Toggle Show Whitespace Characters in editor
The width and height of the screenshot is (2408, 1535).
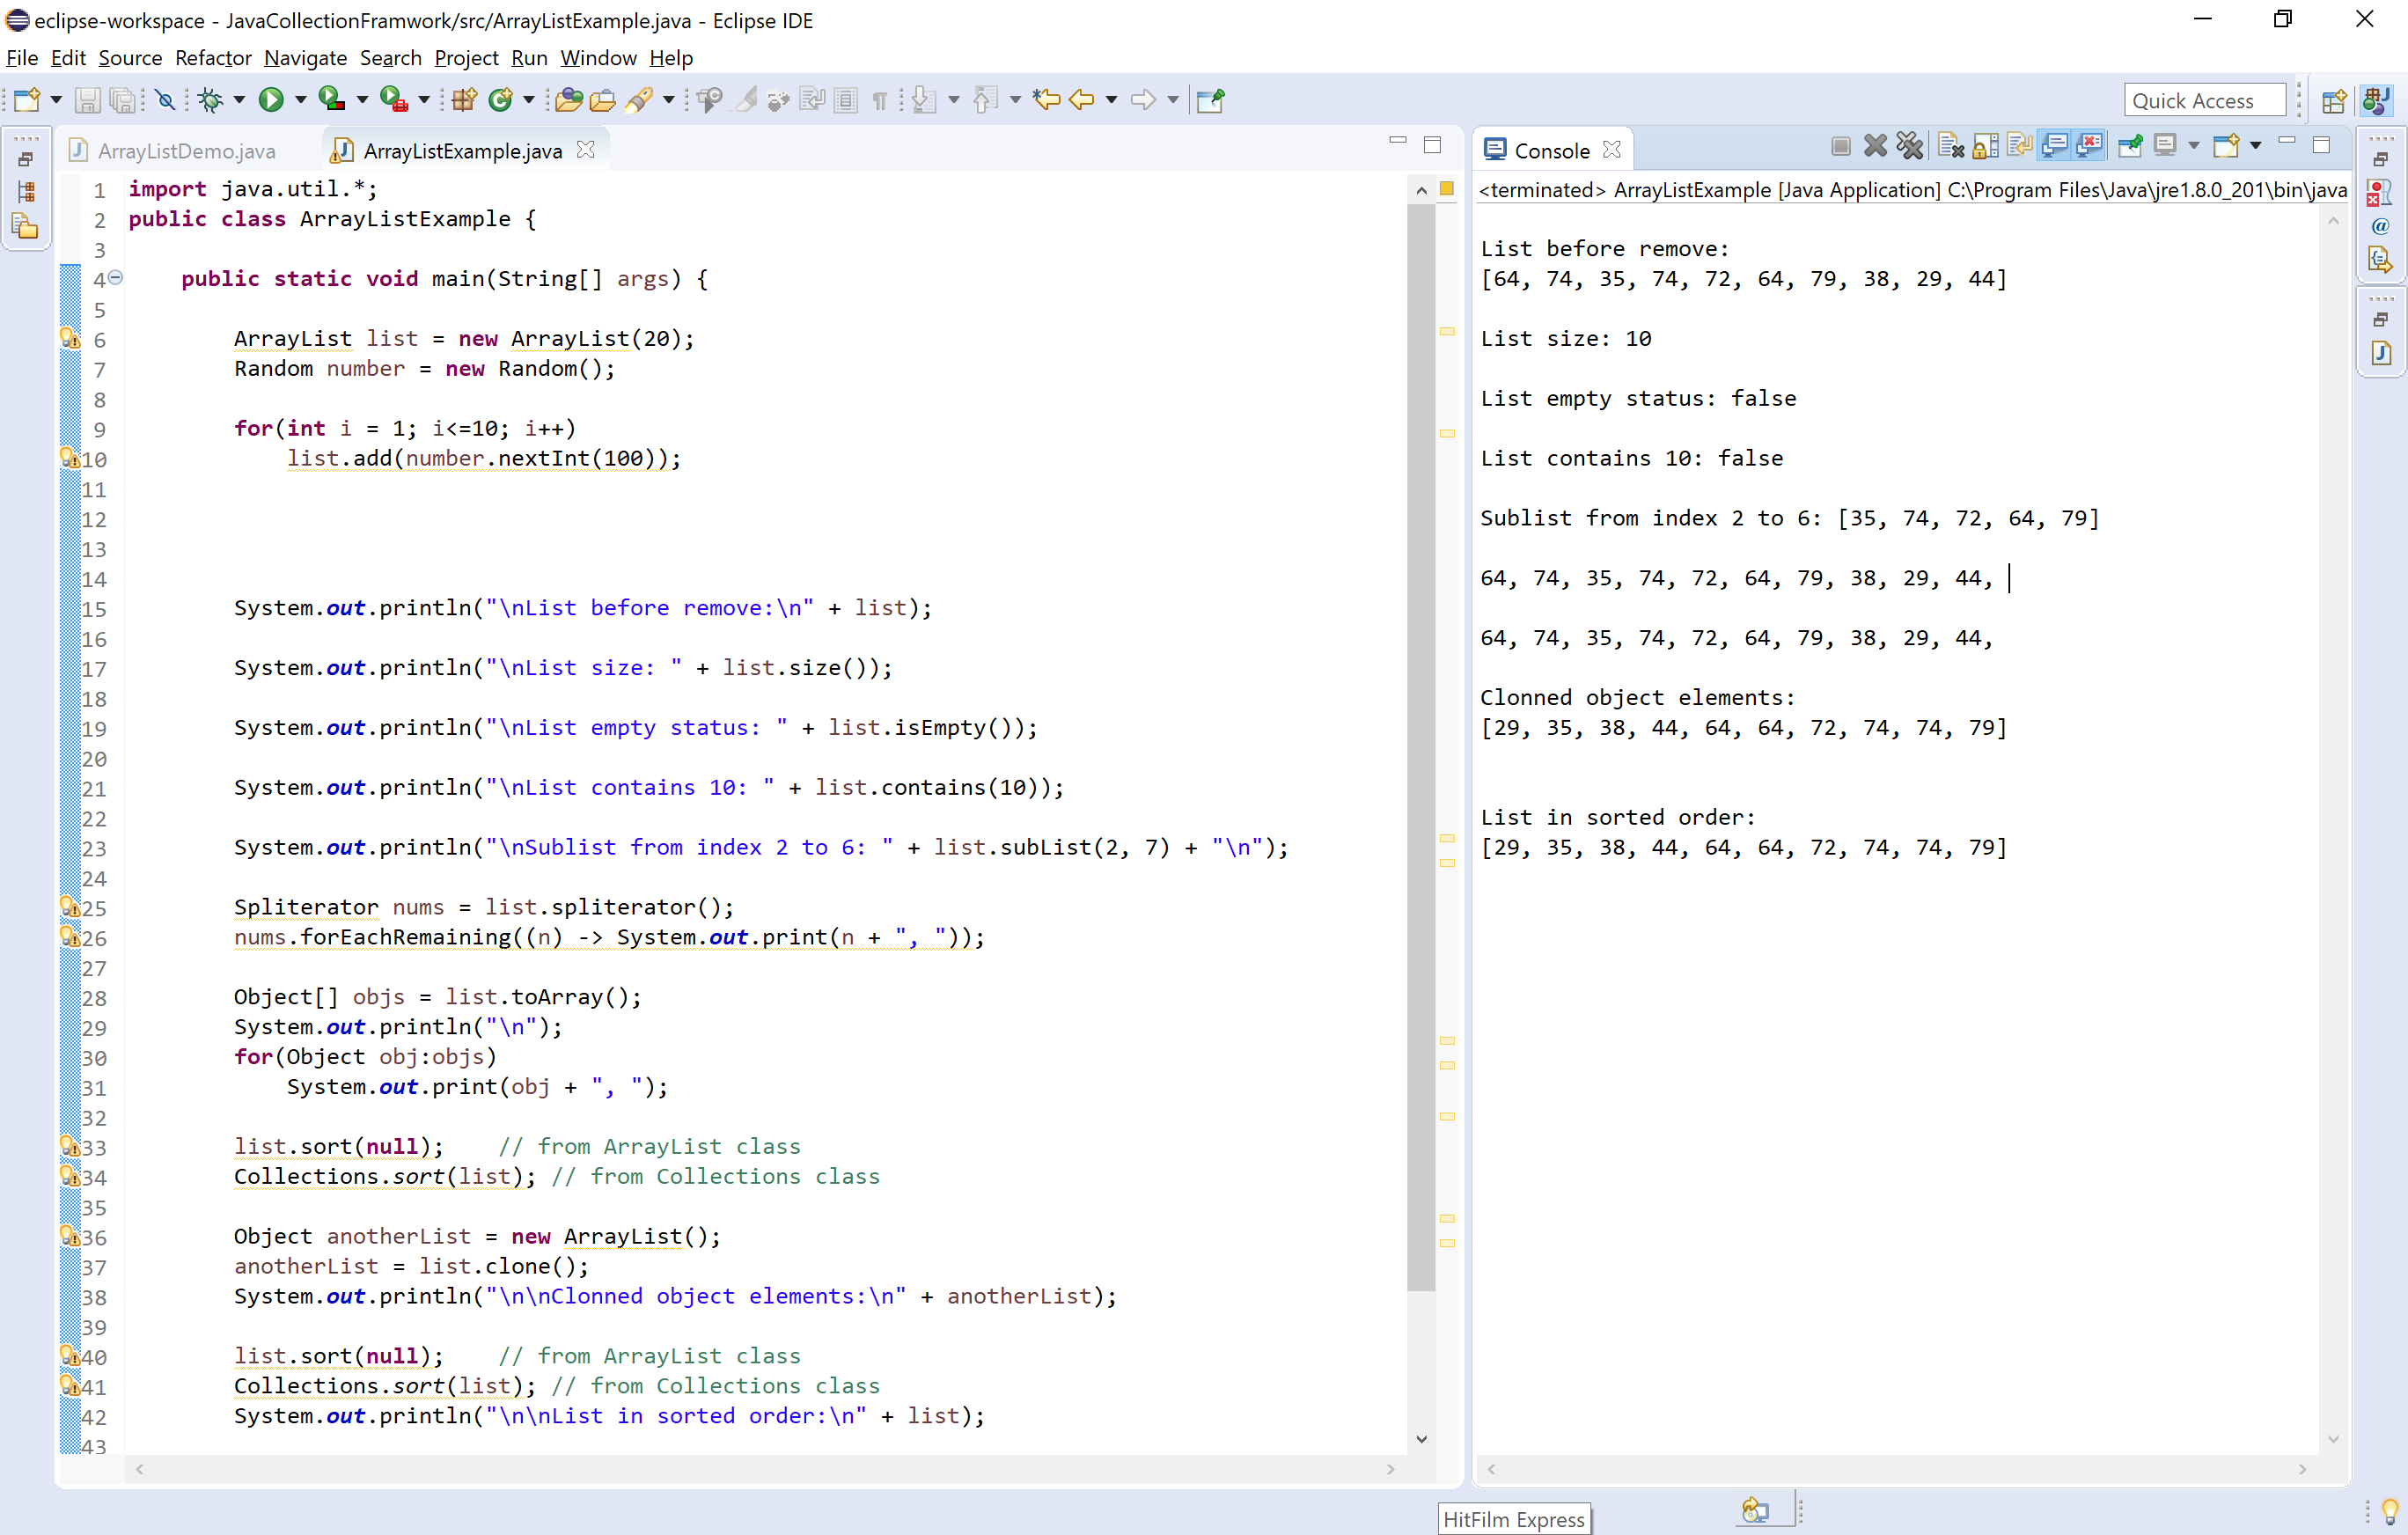pyautogui.click(x=878, y=100)
